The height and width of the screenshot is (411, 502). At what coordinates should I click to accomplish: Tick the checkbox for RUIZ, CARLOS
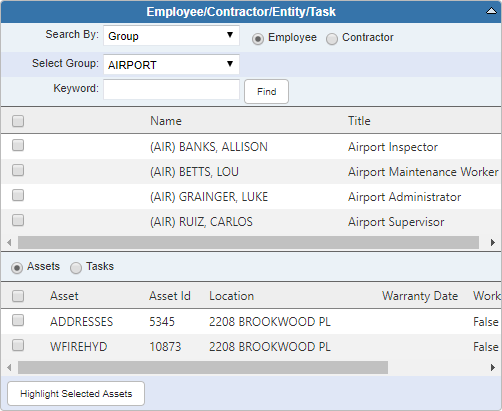18,220
